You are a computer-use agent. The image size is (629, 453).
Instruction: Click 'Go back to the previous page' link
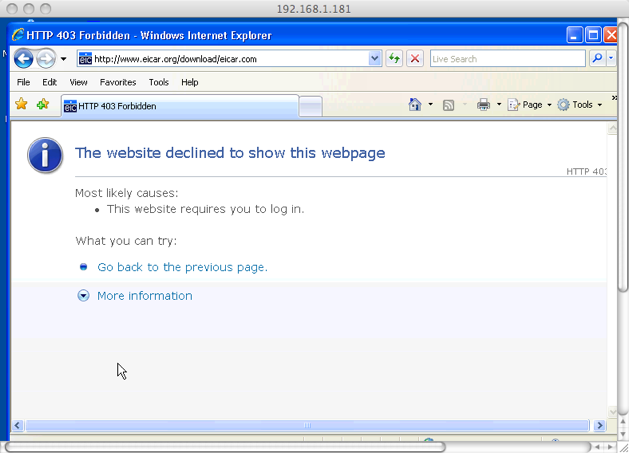[183, 267]
